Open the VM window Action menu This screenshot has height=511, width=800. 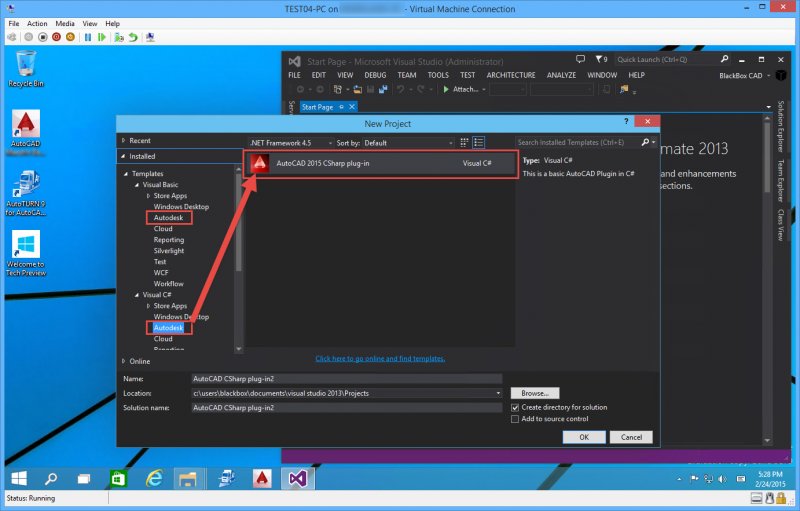[x=37, y=23]
